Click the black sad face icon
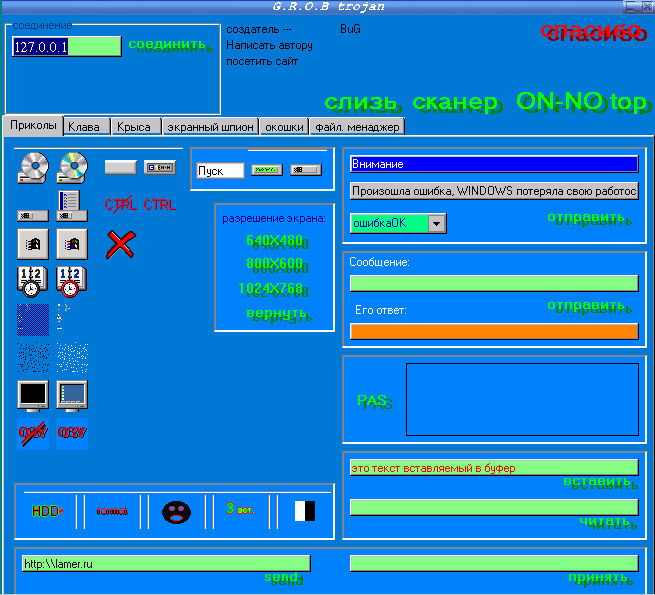This screenshot has height=595, width=655. click(x=176, y=512)
